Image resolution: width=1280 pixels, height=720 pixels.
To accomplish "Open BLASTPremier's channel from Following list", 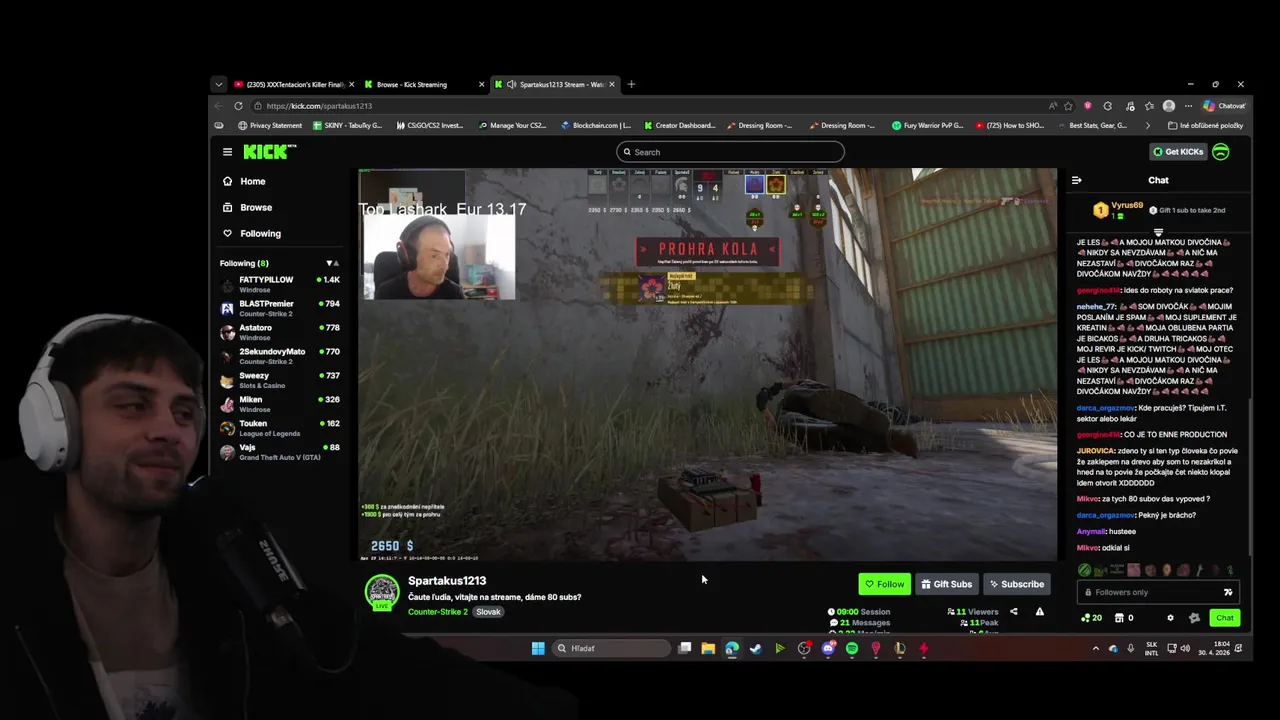I will pyautogui.click(x=280, y=308).
